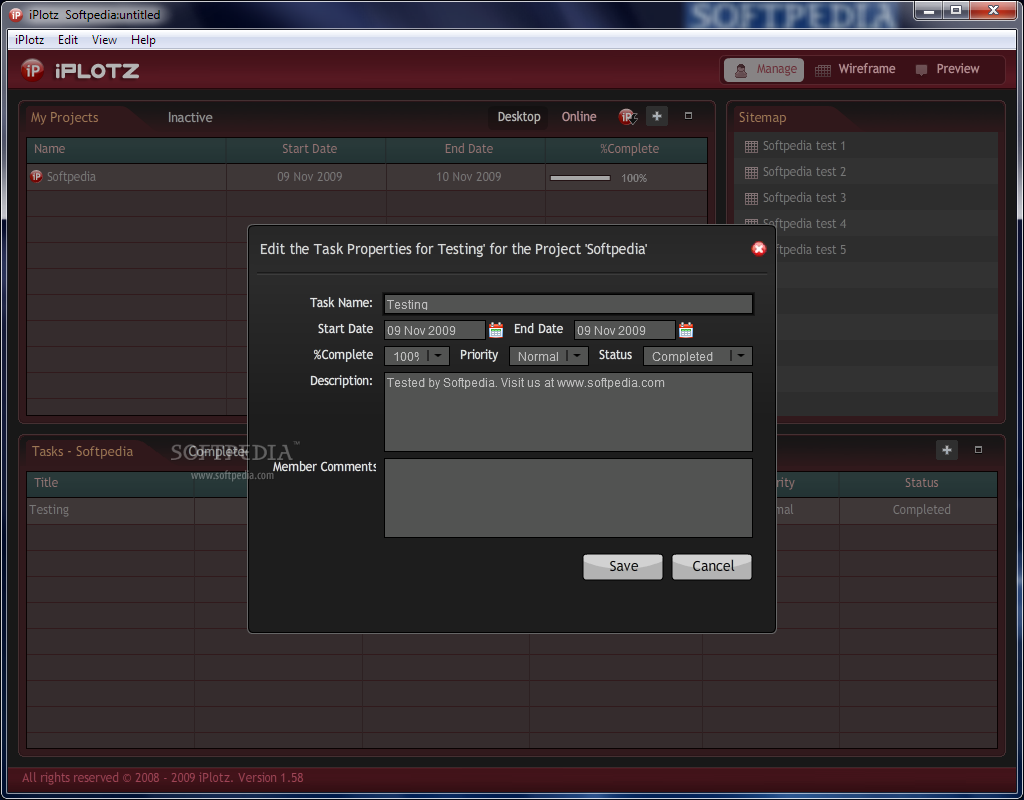The height and width of the screenshot is (800, 1024).
Task: Click the Task Name input field
Action: click(568, 304)
